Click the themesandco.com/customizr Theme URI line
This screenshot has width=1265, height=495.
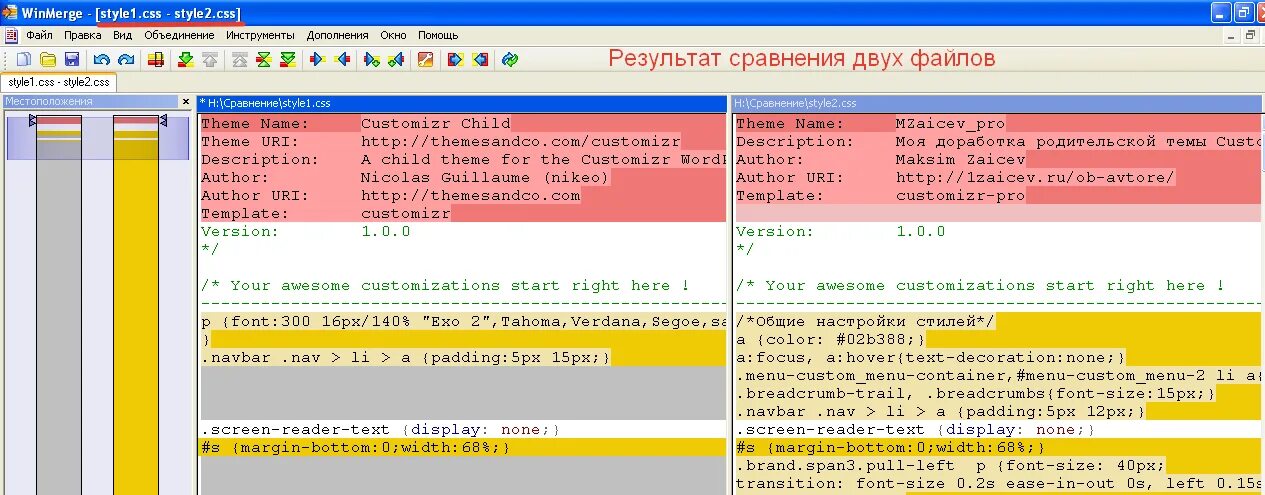(x=463, y=142)
